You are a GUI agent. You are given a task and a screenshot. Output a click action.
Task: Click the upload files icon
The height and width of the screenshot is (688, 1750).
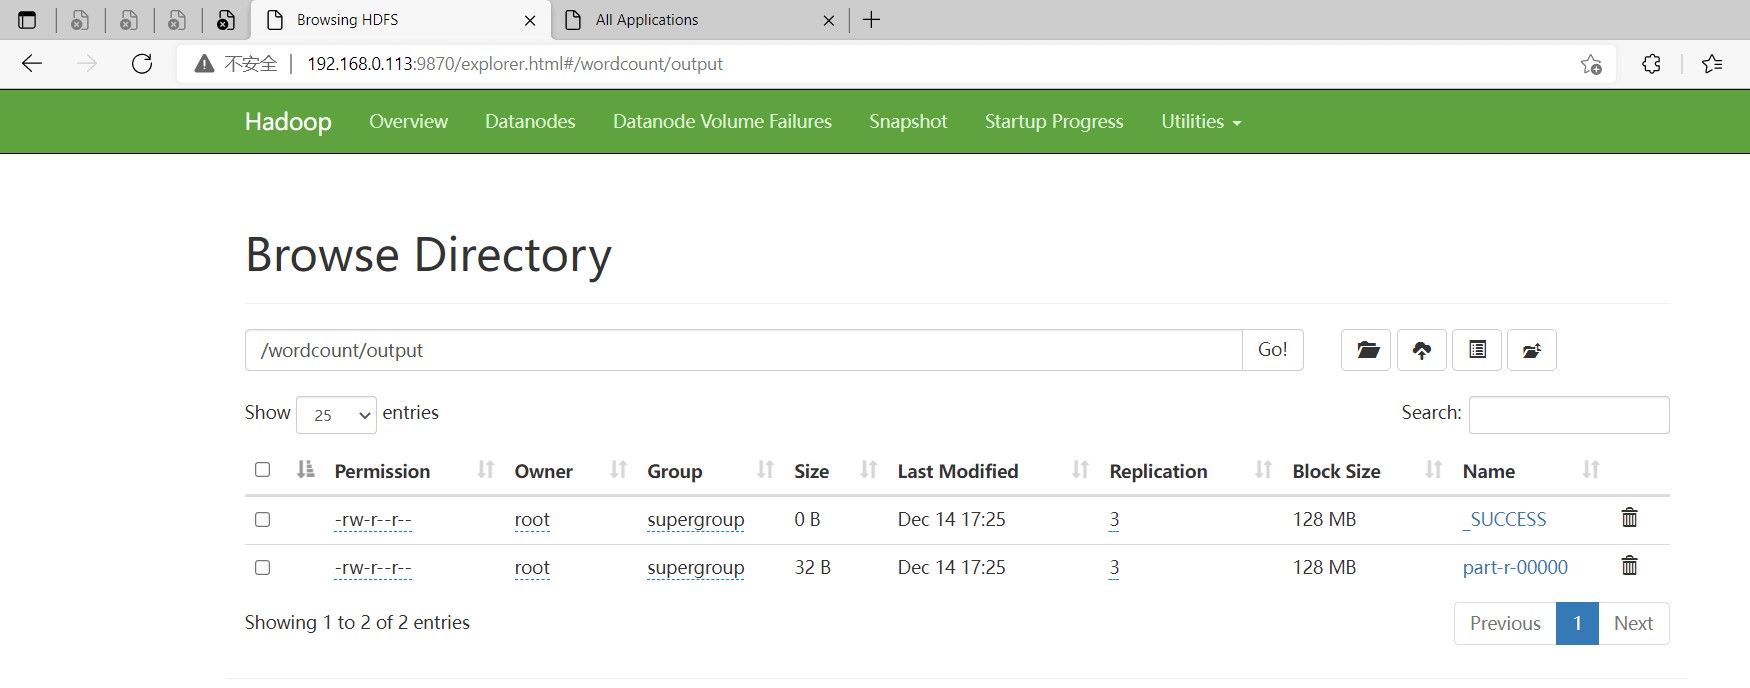pyautogui.click(x=1421, y=350)
